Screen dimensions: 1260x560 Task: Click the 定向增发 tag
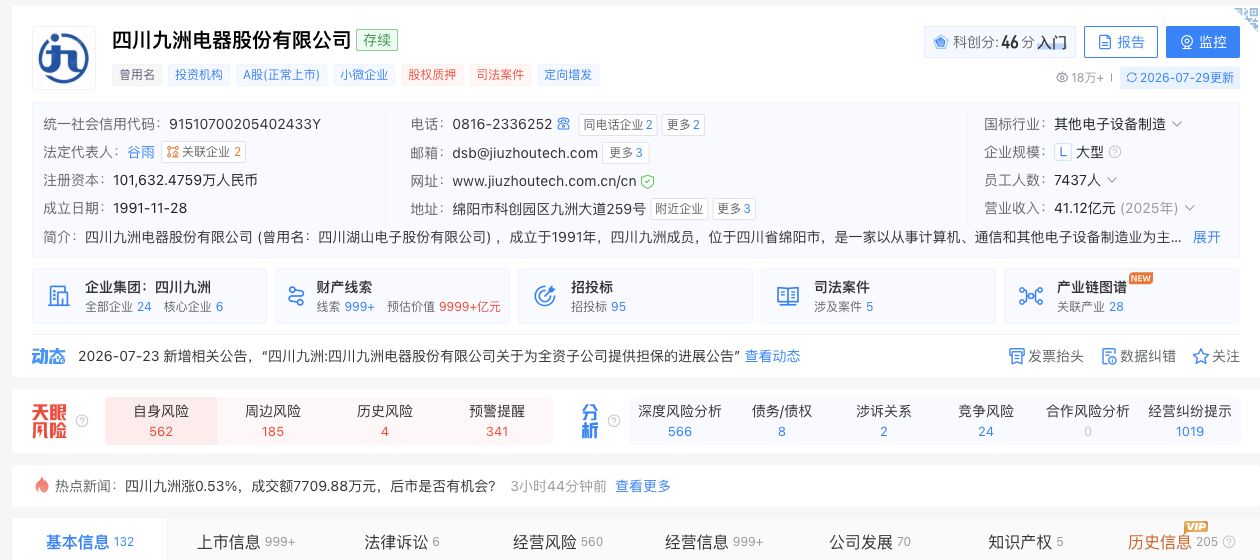[568, 74]
